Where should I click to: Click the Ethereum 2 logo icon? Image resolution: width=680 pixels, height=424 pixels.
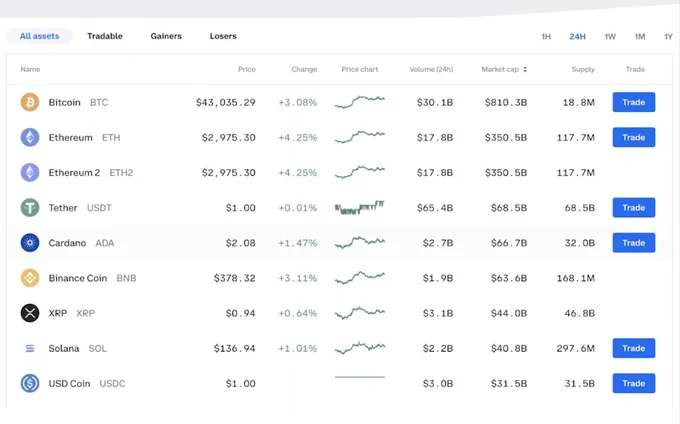click(30, 173)
